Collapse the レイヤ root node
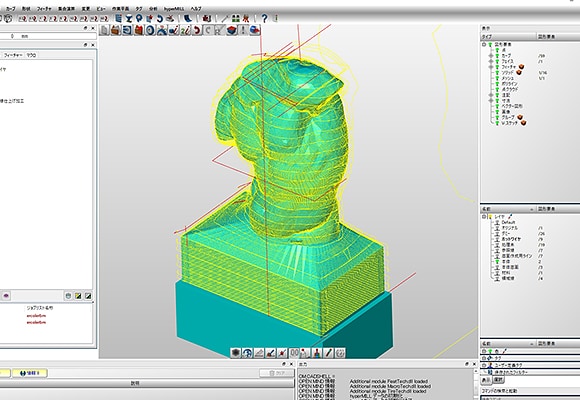 click(x=484, y=216)
